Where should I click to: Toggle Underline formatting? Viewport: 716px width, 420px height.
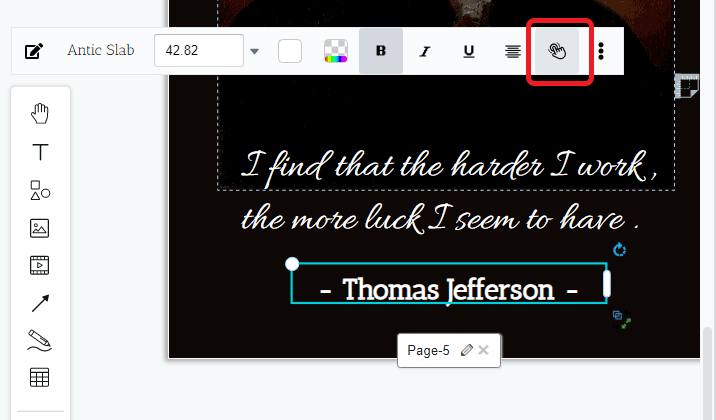[x=469, y=51]
